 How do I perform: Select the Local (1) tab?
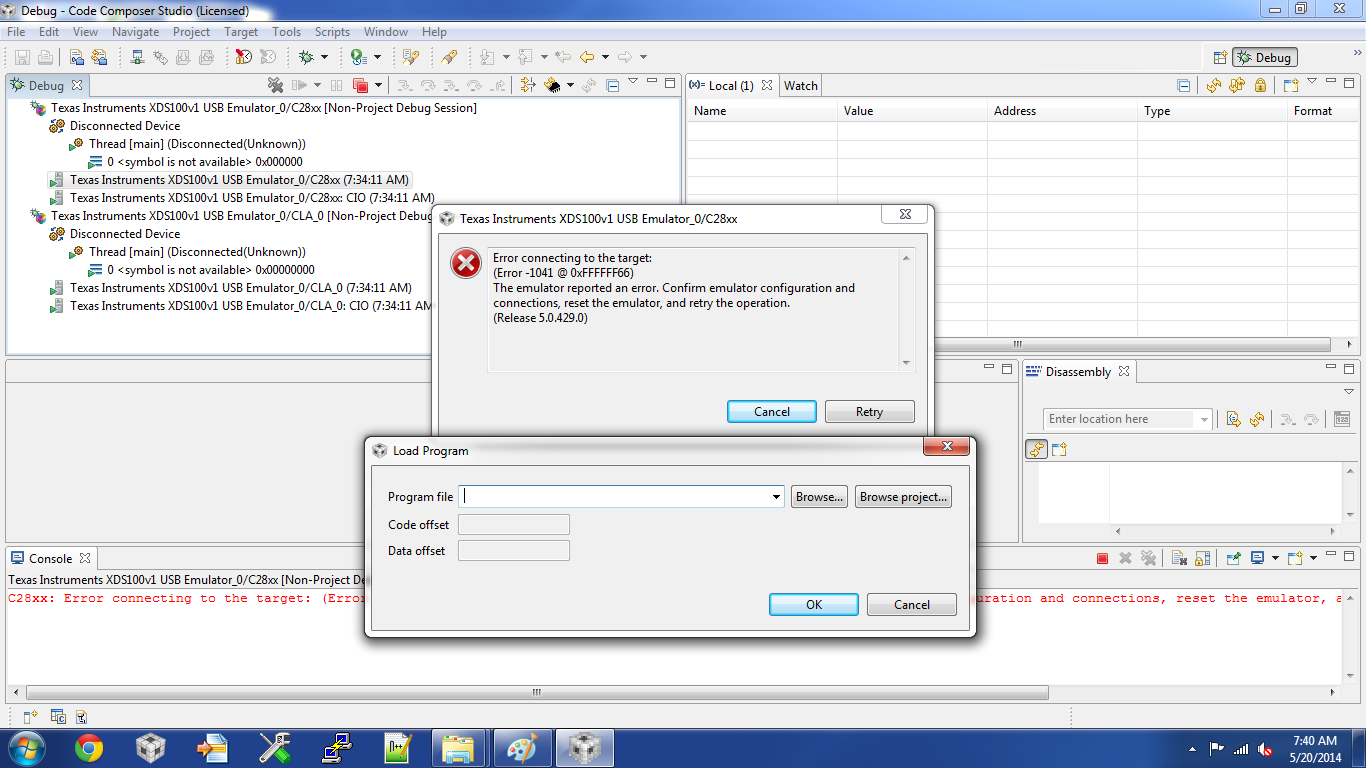[x=731, y=86]
